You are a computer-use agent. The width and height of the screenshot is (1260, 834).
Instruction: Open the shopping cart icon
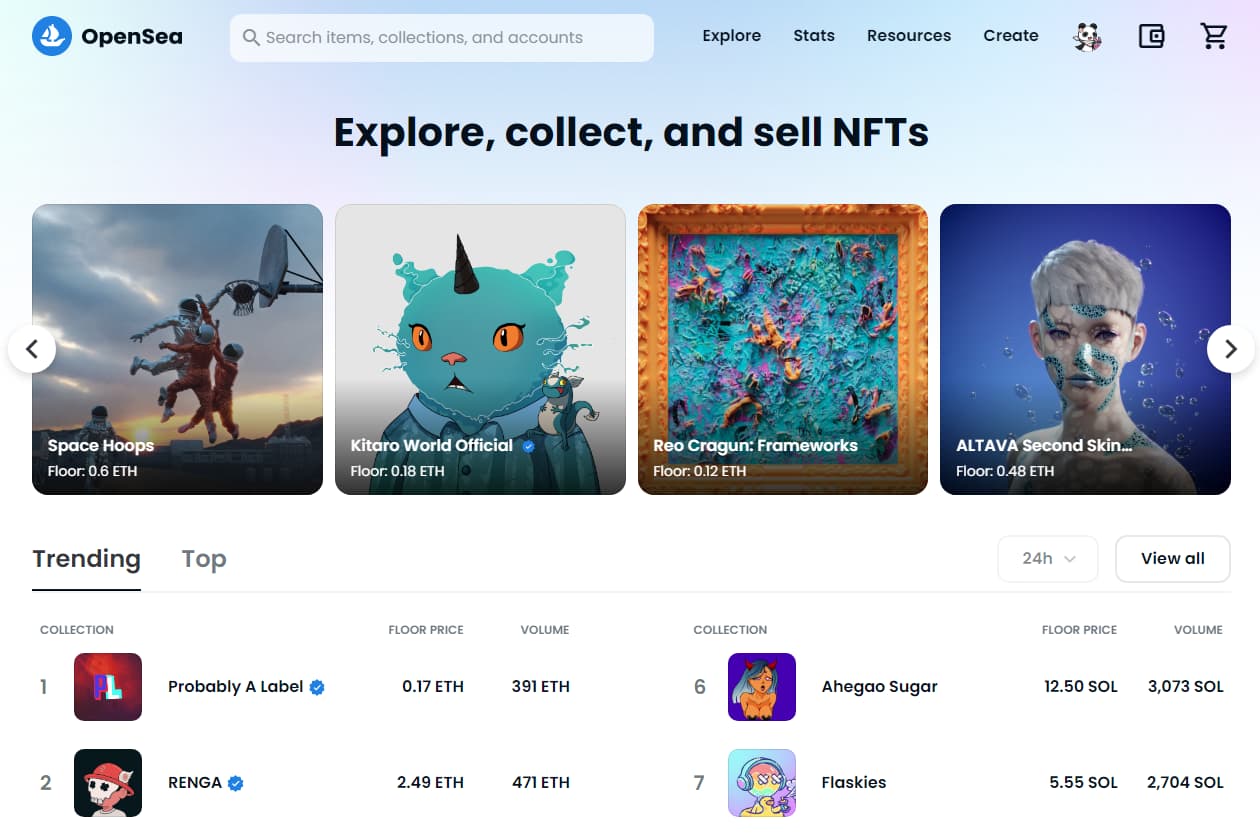(1215, 35)
